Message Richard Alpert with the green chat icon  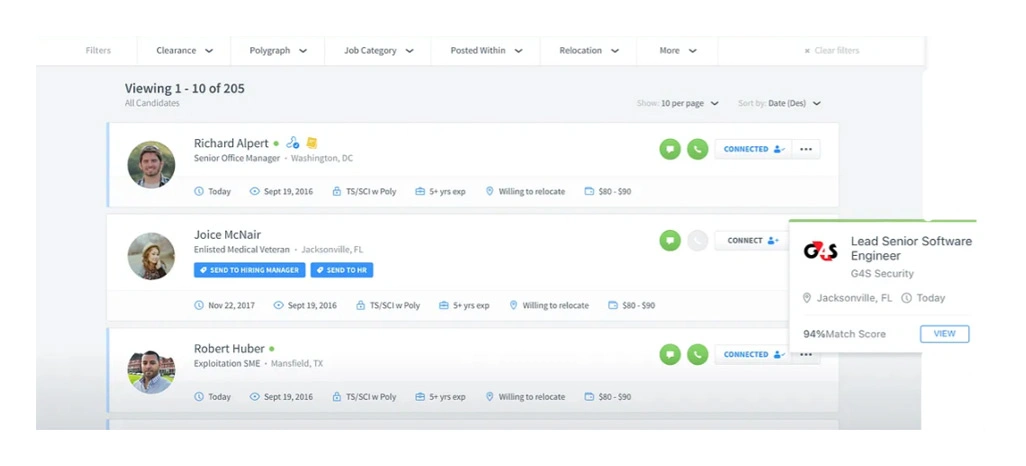pyautogui.click(x=669, y=149)
